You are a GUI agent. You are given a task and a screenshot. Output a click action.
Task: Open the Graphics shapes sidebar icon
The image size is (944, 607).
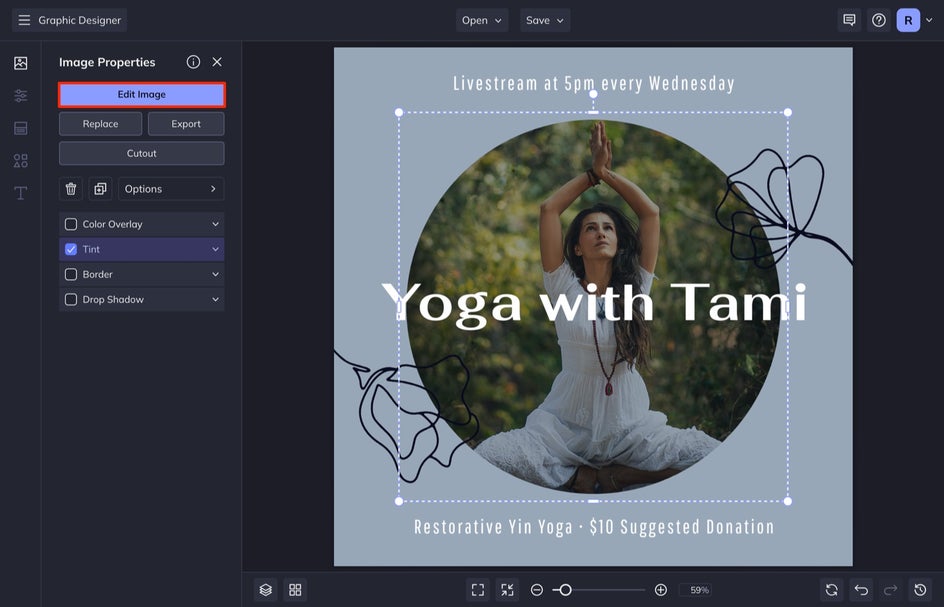coord(20,161)
